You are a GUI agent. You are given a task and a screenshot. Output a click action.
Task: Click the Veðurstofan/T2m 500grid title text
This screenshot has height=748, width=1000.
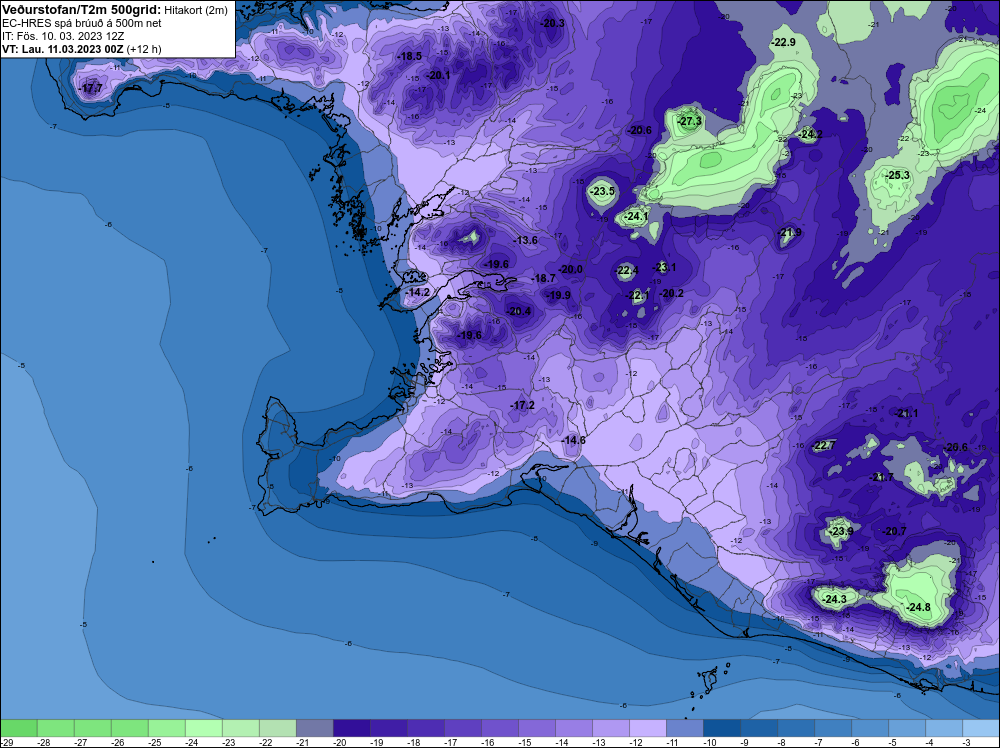click(81, 10)
